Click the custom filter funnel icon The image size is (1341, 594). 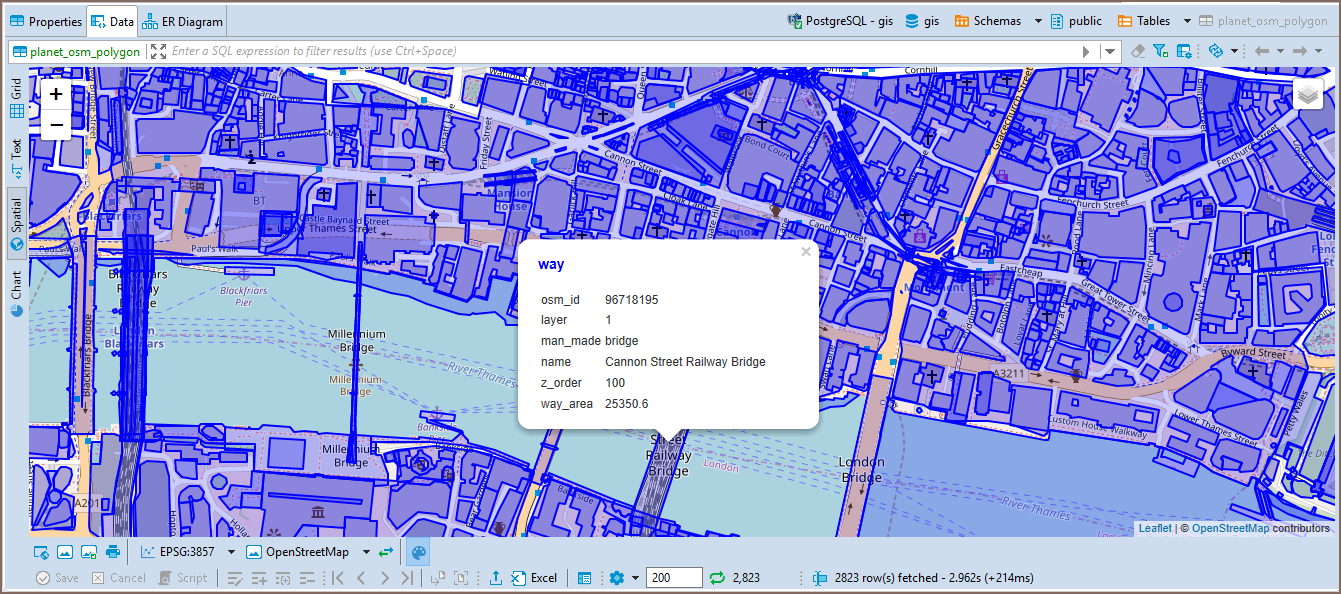pos(1160,51)
